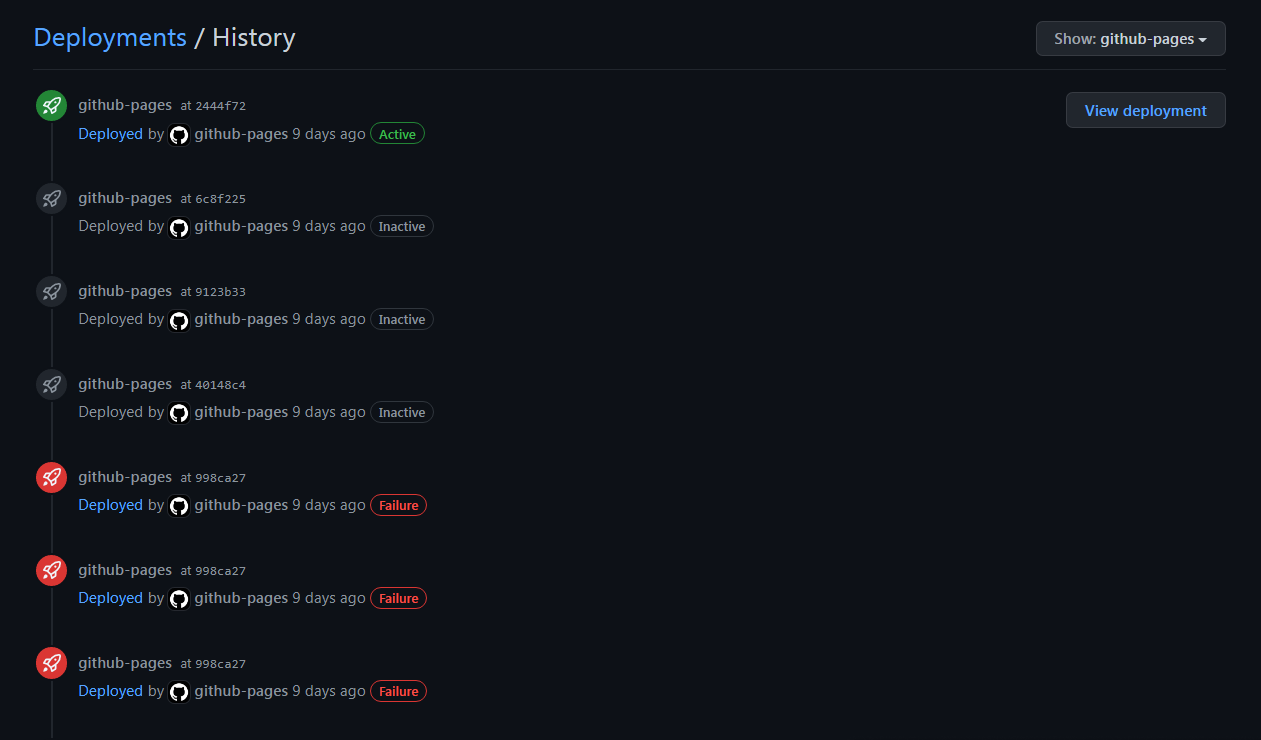Click the red failure rocket icon for commit 998ca27

click(x=51, y=477)
